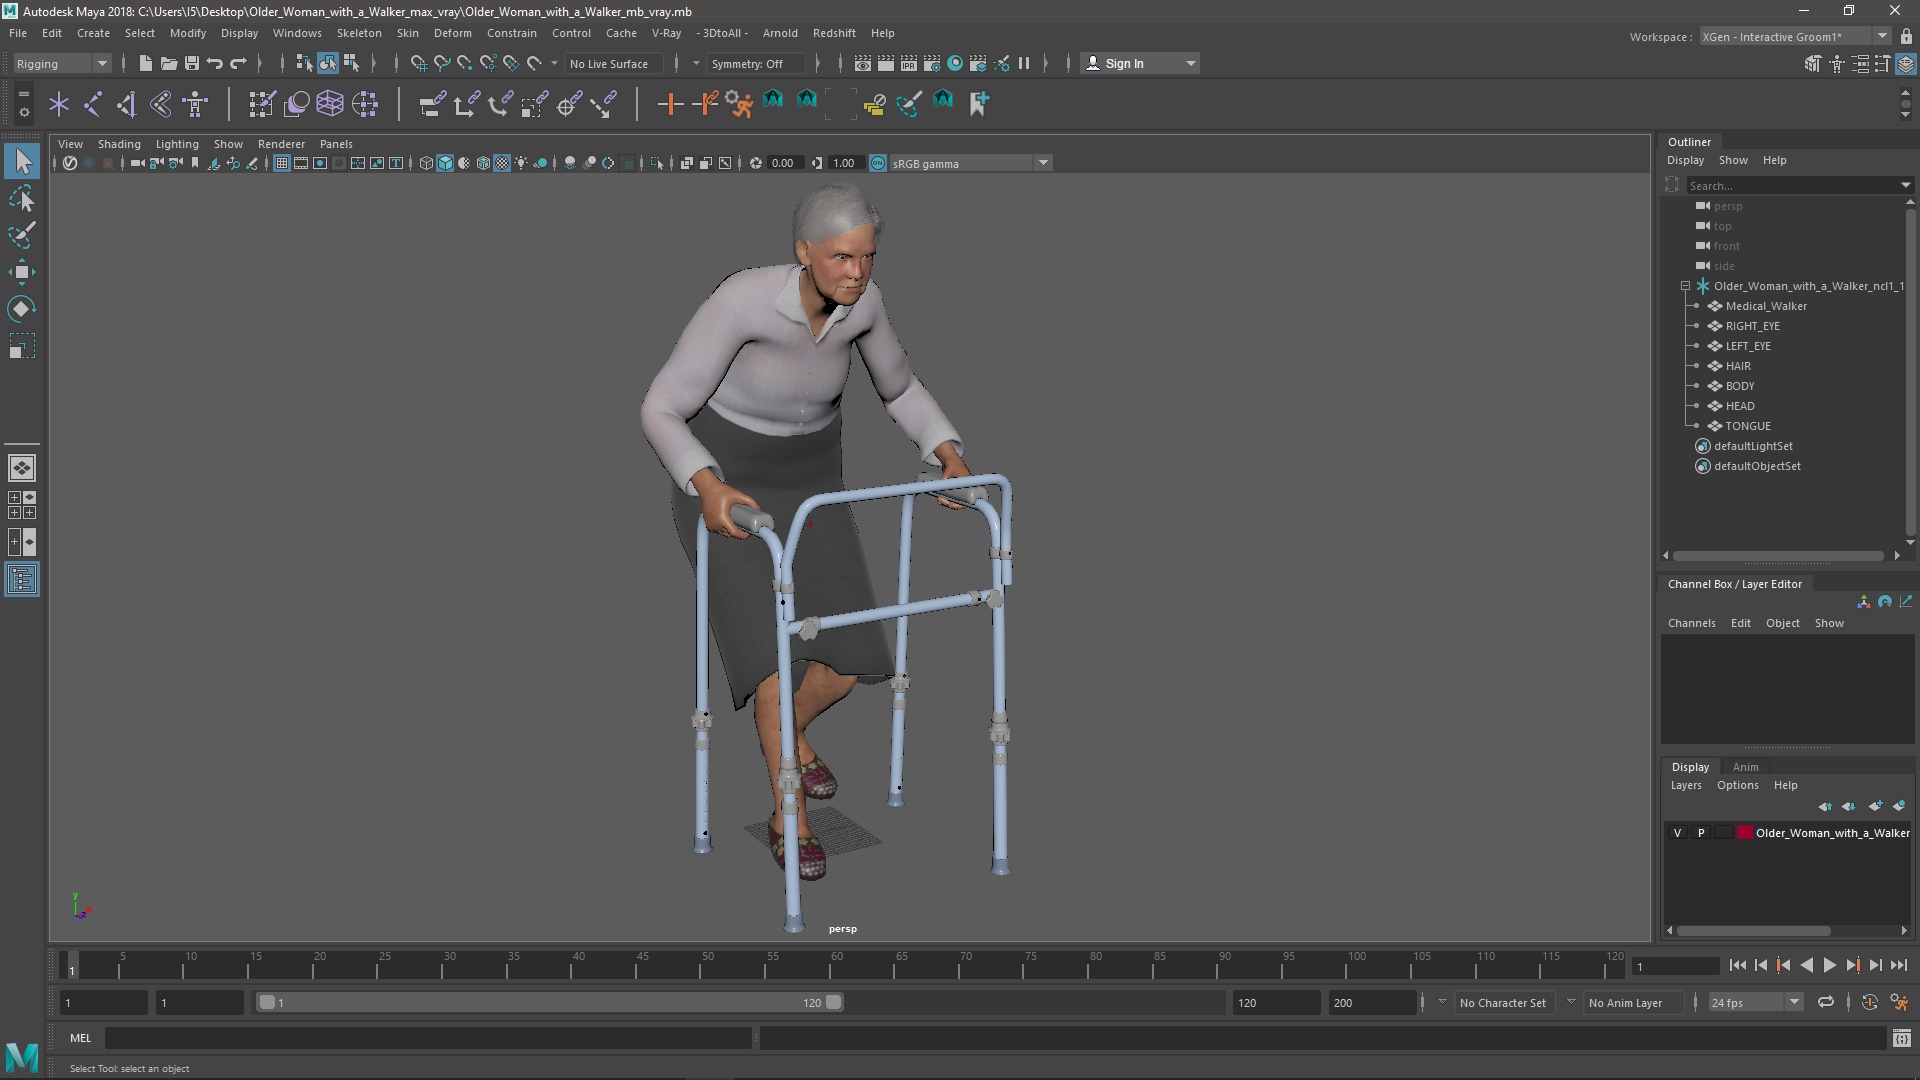Switch to single perspective pane layout

pos(22,467)
